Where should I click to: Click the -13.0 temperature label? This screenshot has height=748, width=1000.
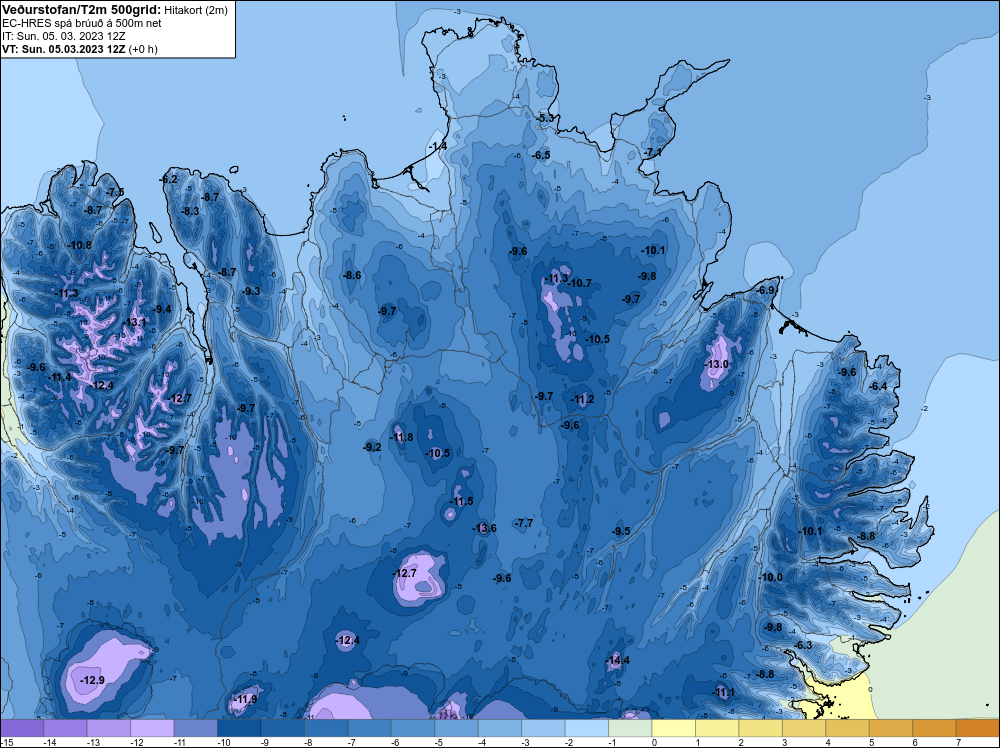point(717,364)
